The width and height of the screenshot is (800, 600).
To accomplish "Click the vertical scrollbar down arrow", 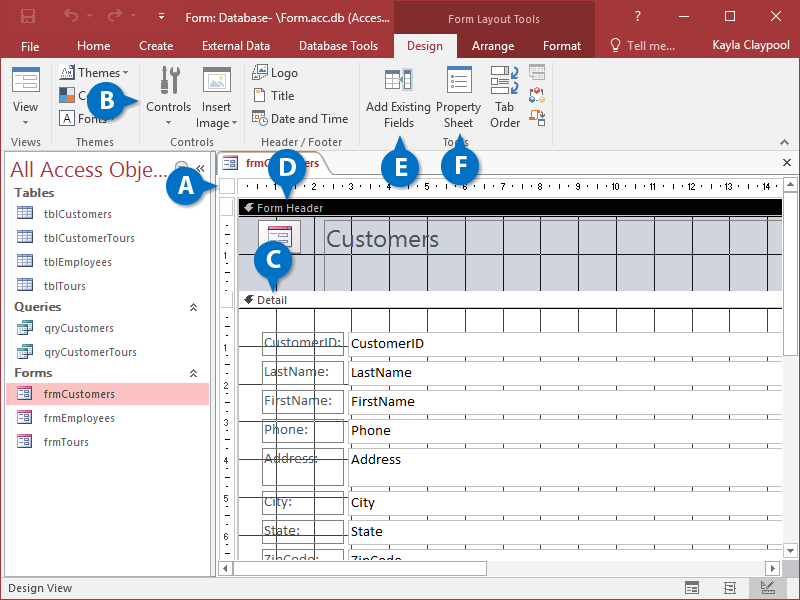I will point(790,549).
